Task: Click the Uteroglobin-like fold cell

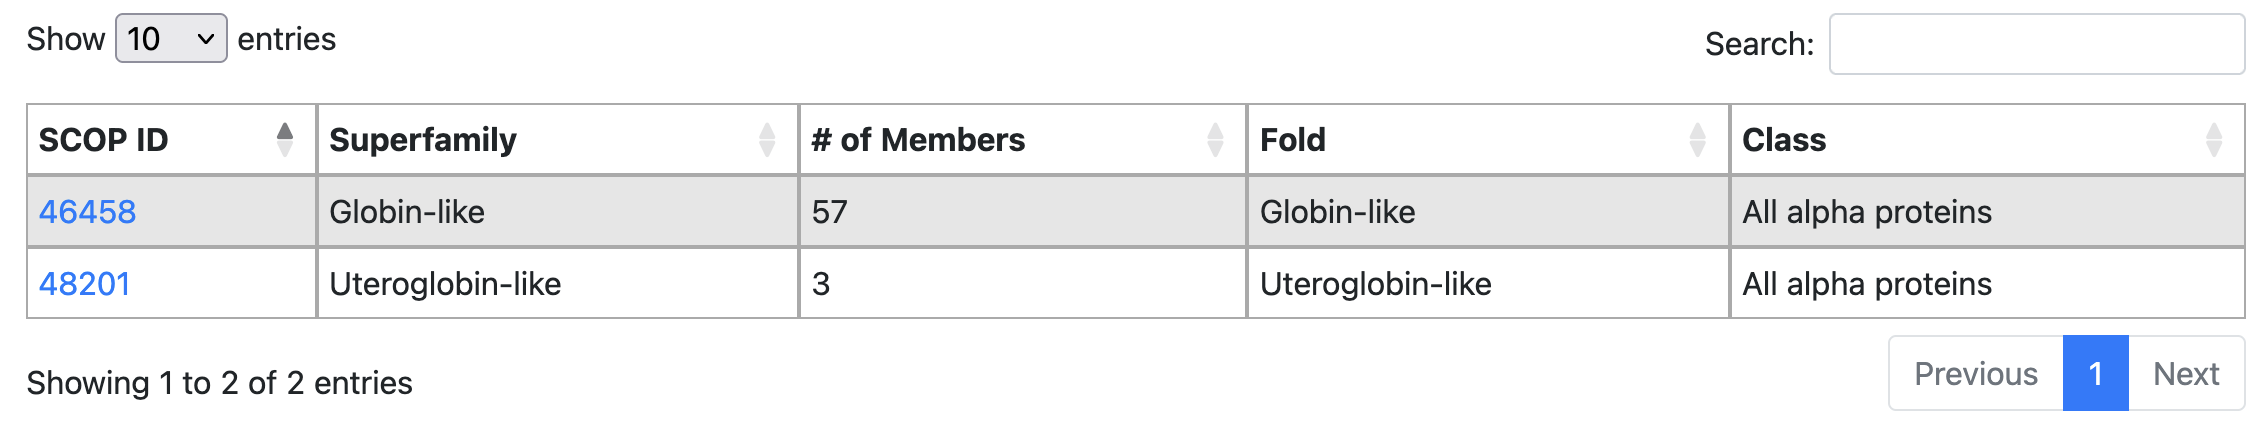Action: [x=1488, y=284]
